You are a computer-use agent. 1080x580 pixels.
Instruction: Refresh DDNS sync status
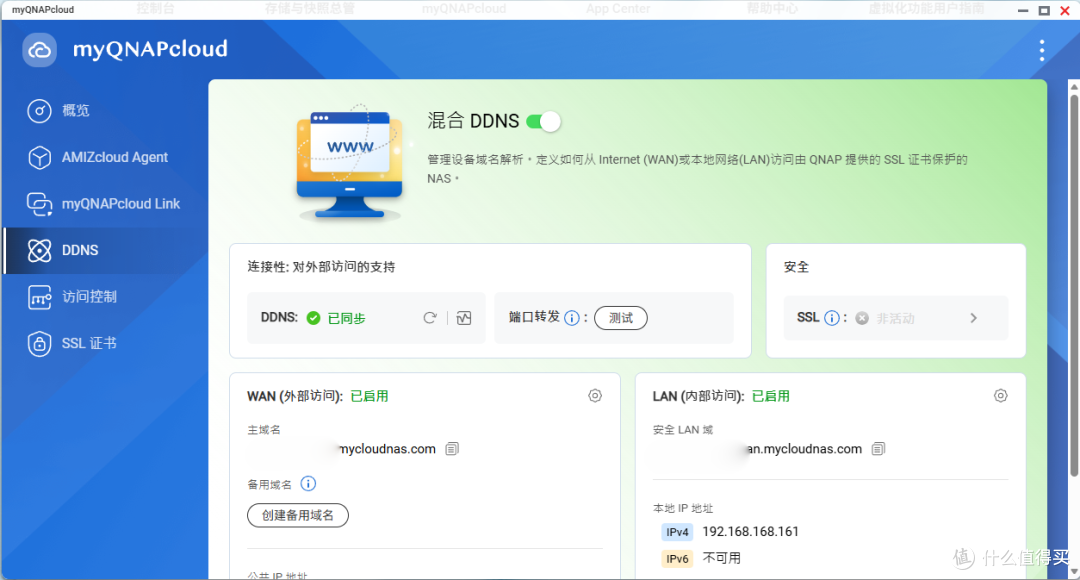tap(430, 318)
